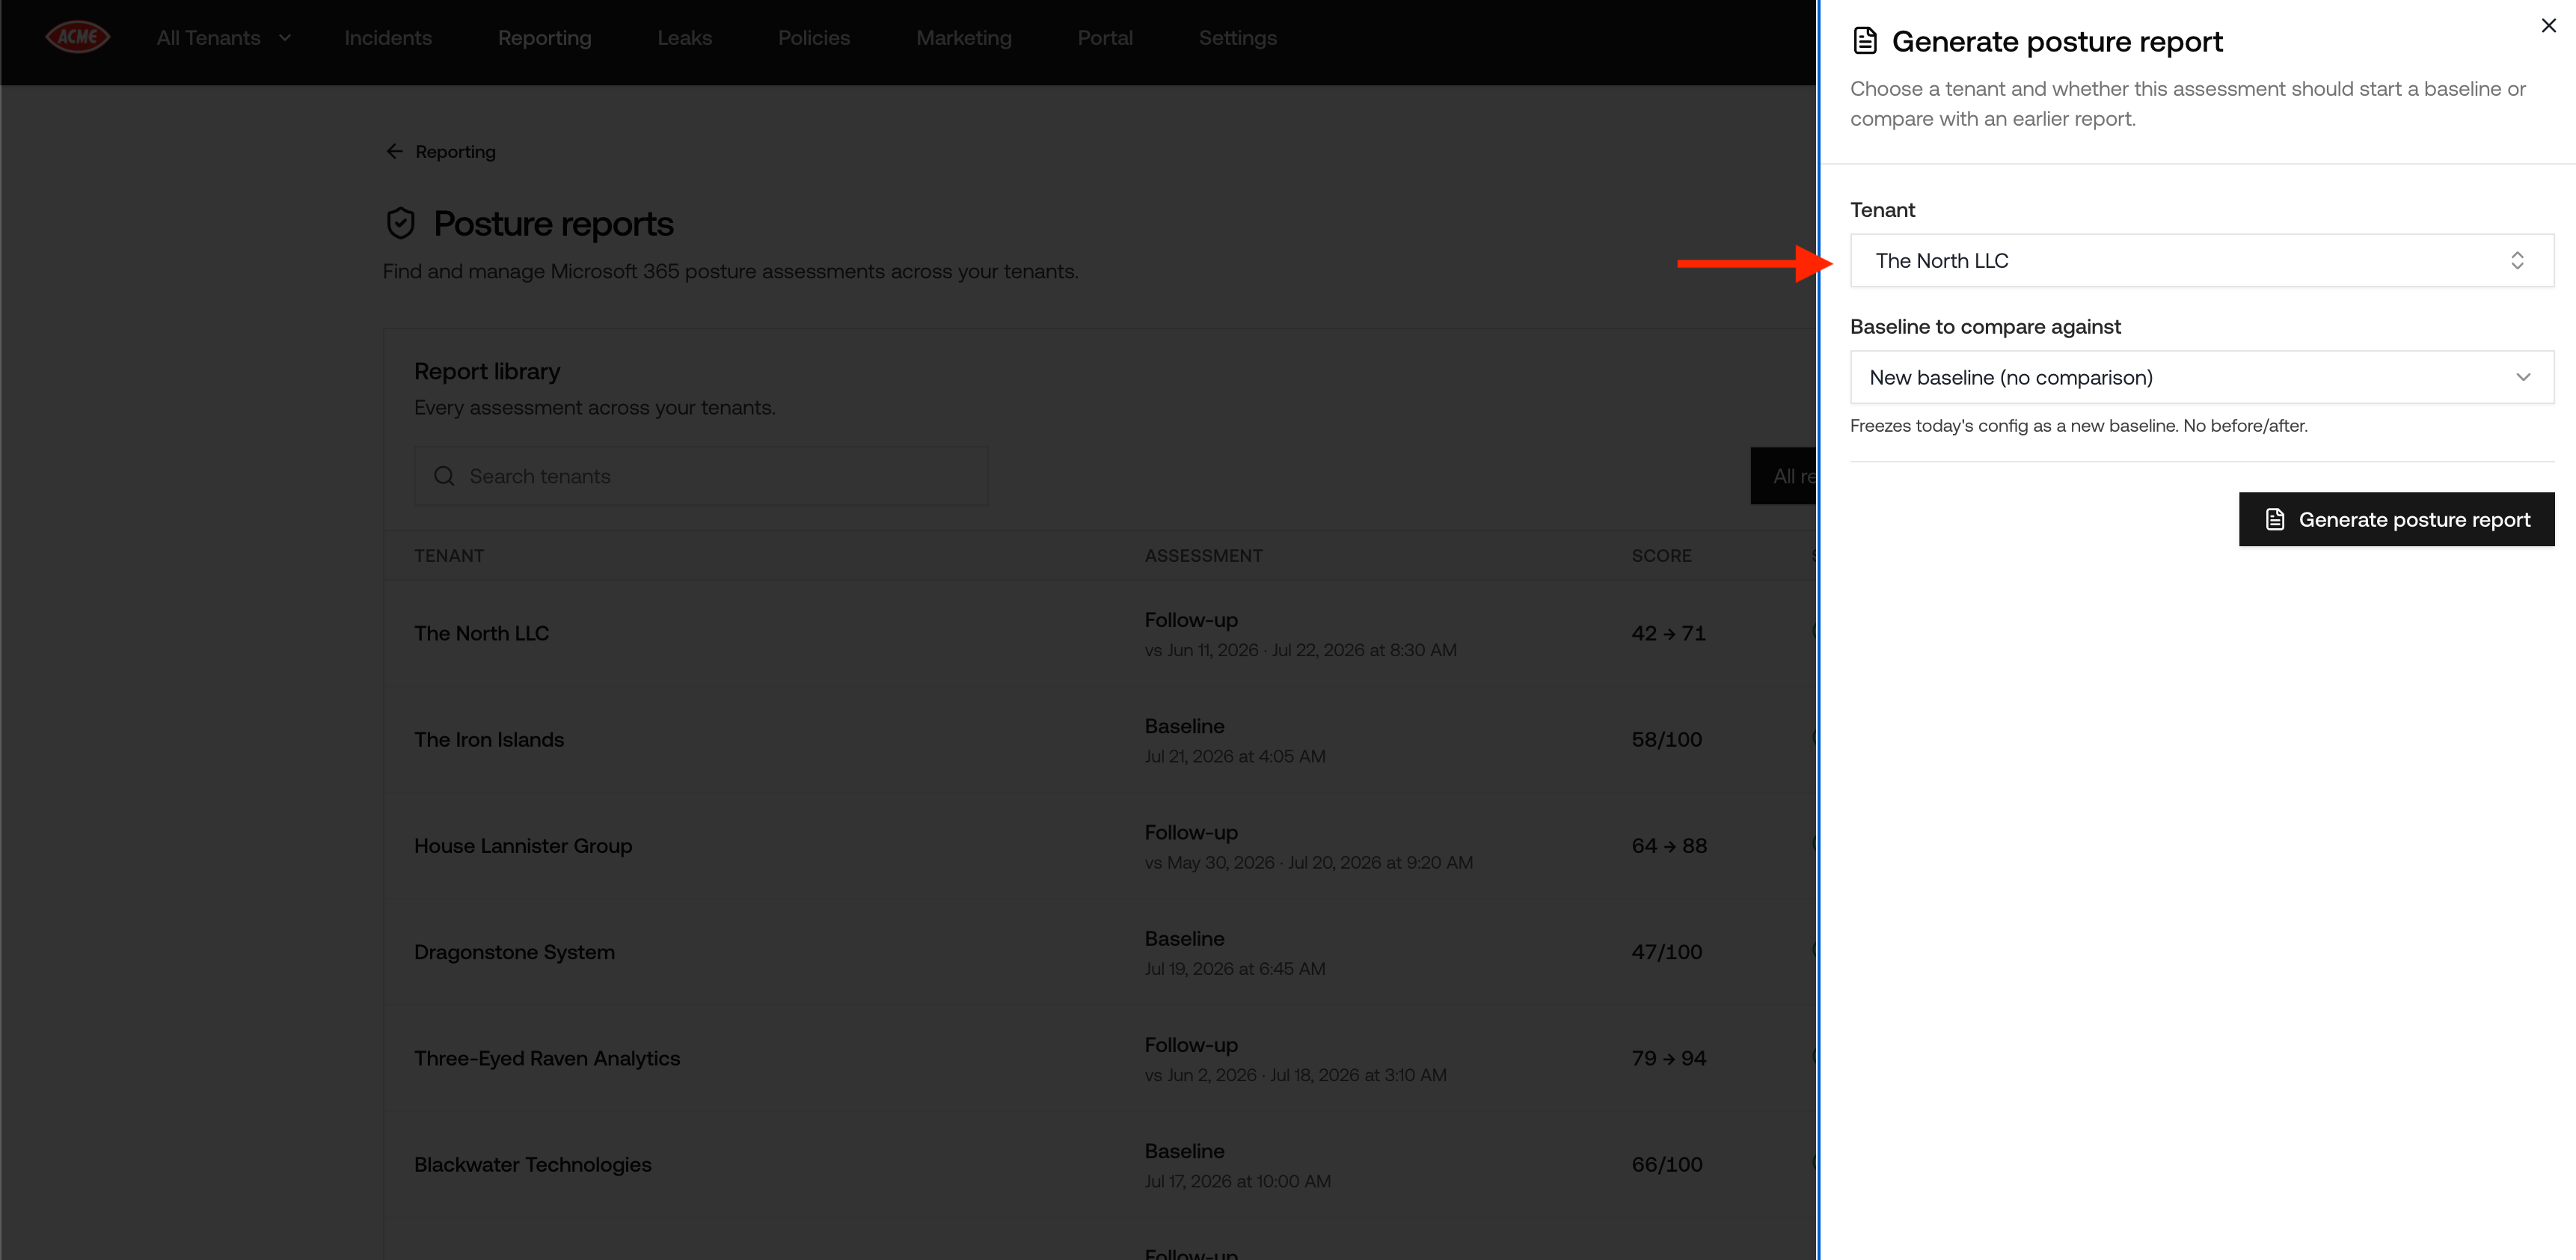Click the ASSESSMENT column header
This screenshot has height=1260, width=2576.
[1204, 556]
